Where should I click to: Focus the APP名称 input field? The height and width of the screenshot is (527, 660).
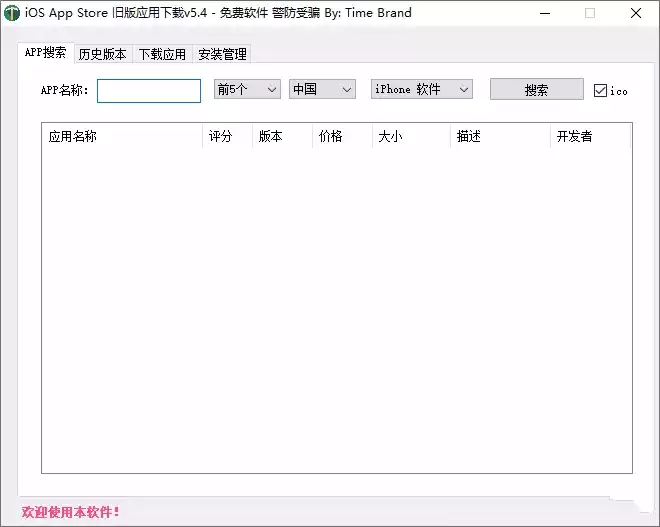tap(149, 91)
